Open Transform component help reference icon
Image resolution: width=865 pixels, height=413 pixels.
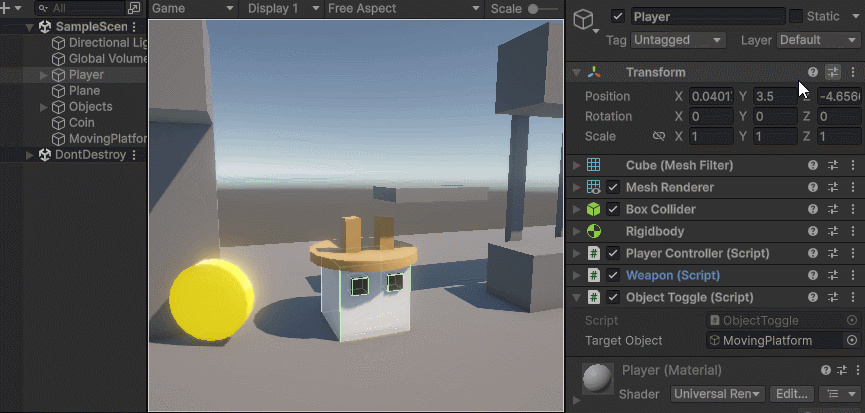813,72
